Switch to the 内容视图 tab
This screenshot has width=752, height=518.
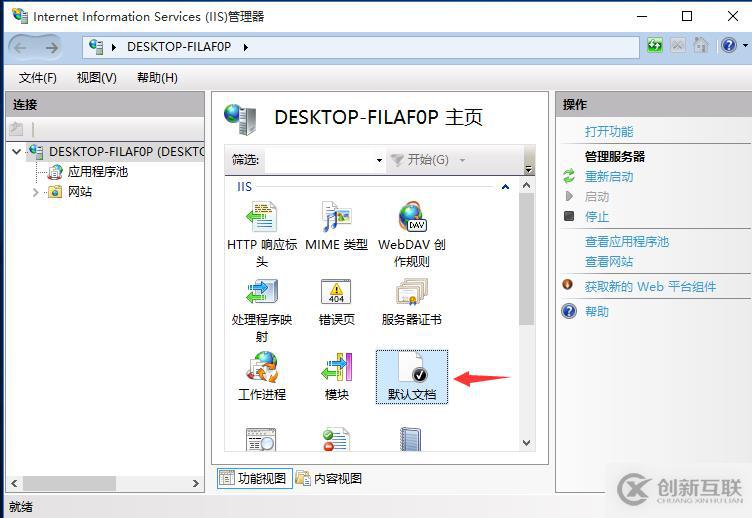[x=329, y=478]
